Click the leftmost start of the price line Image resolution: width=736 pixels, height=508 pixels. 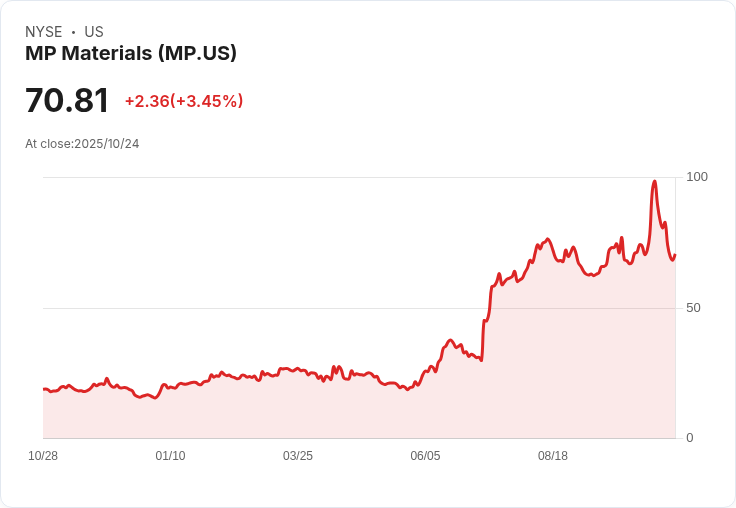pyautogui.click(x=44, y=389)
